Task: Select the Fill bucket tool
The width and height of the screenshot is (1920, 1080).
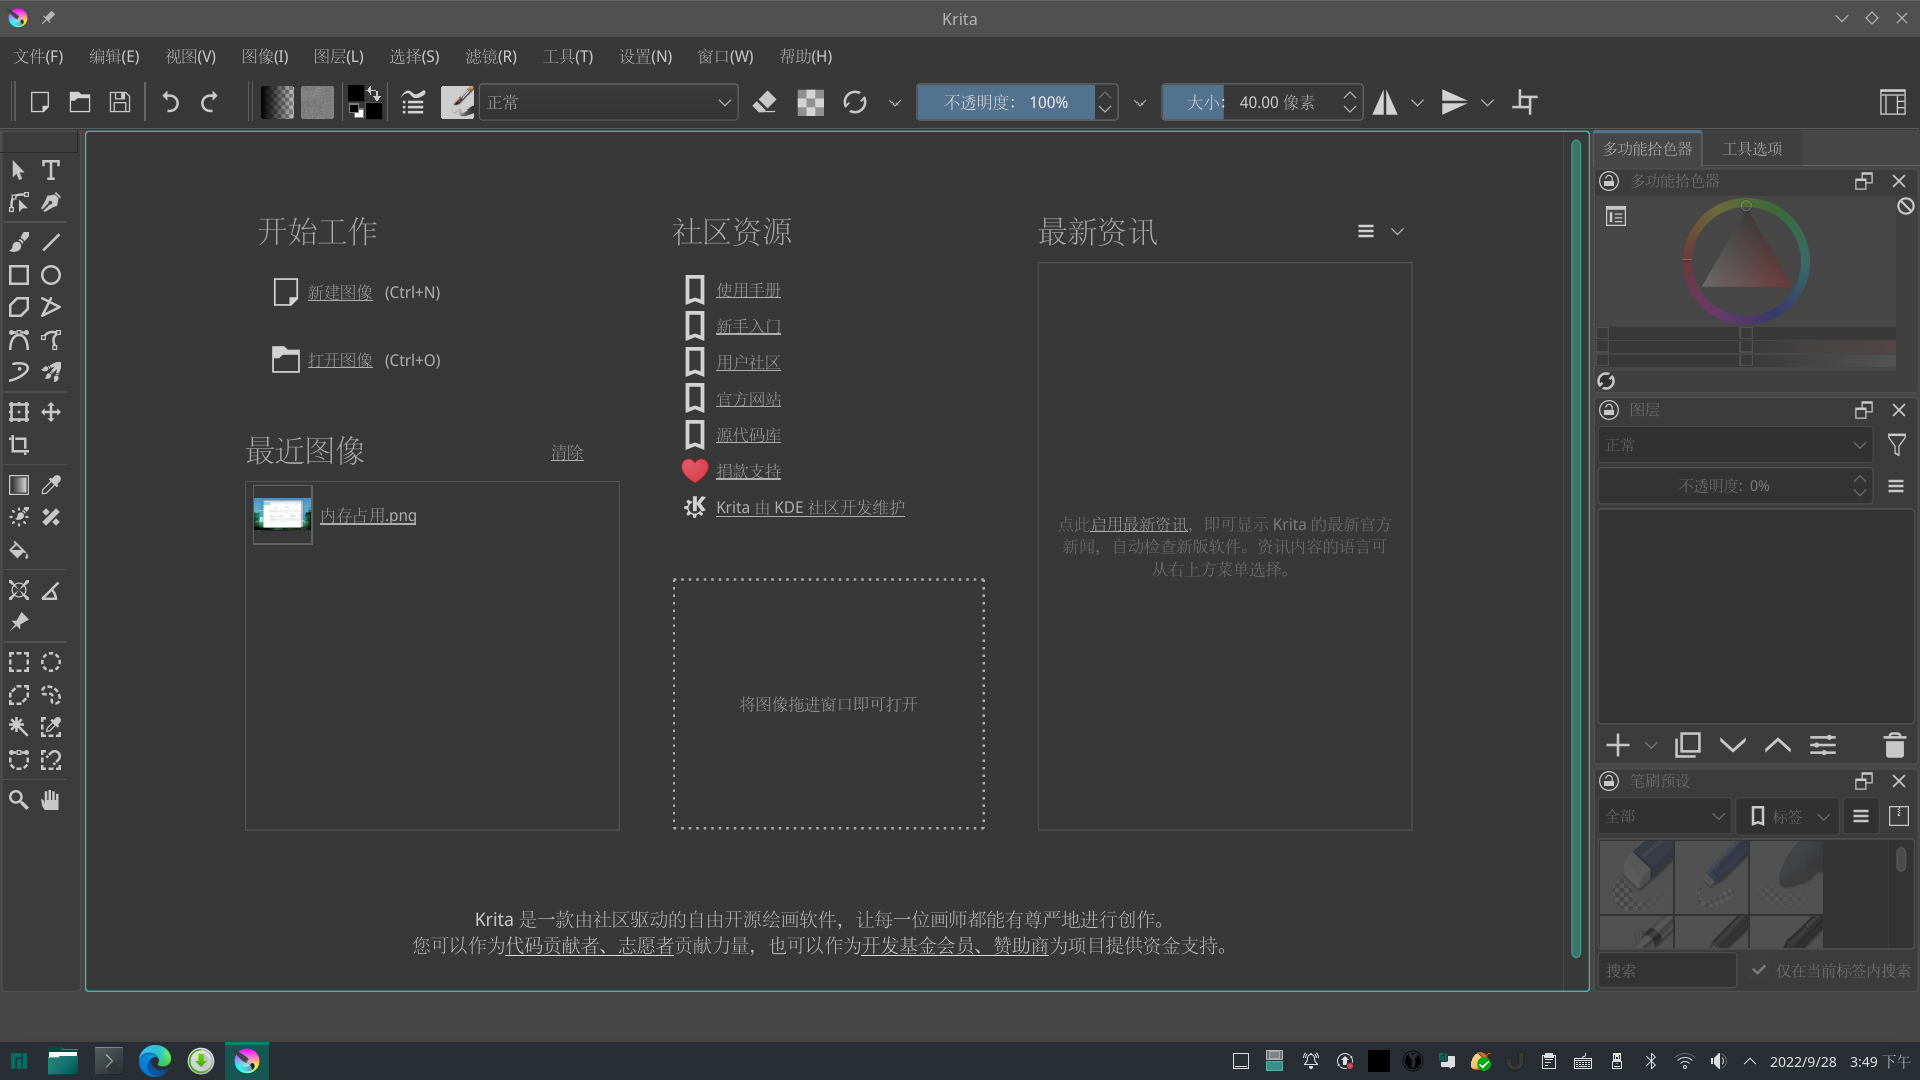Action: tap(19, 550)
